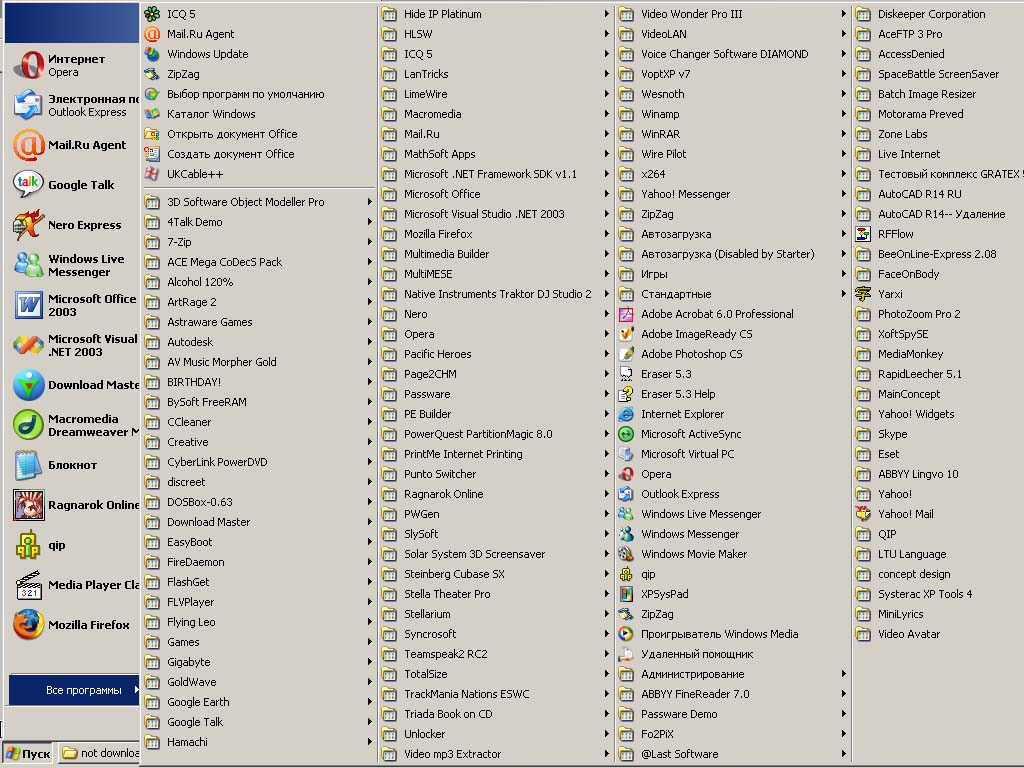Select Systerac XP Tools 4 entry
This screenshot has width=1024, height=768.
[x=938, y=594]
